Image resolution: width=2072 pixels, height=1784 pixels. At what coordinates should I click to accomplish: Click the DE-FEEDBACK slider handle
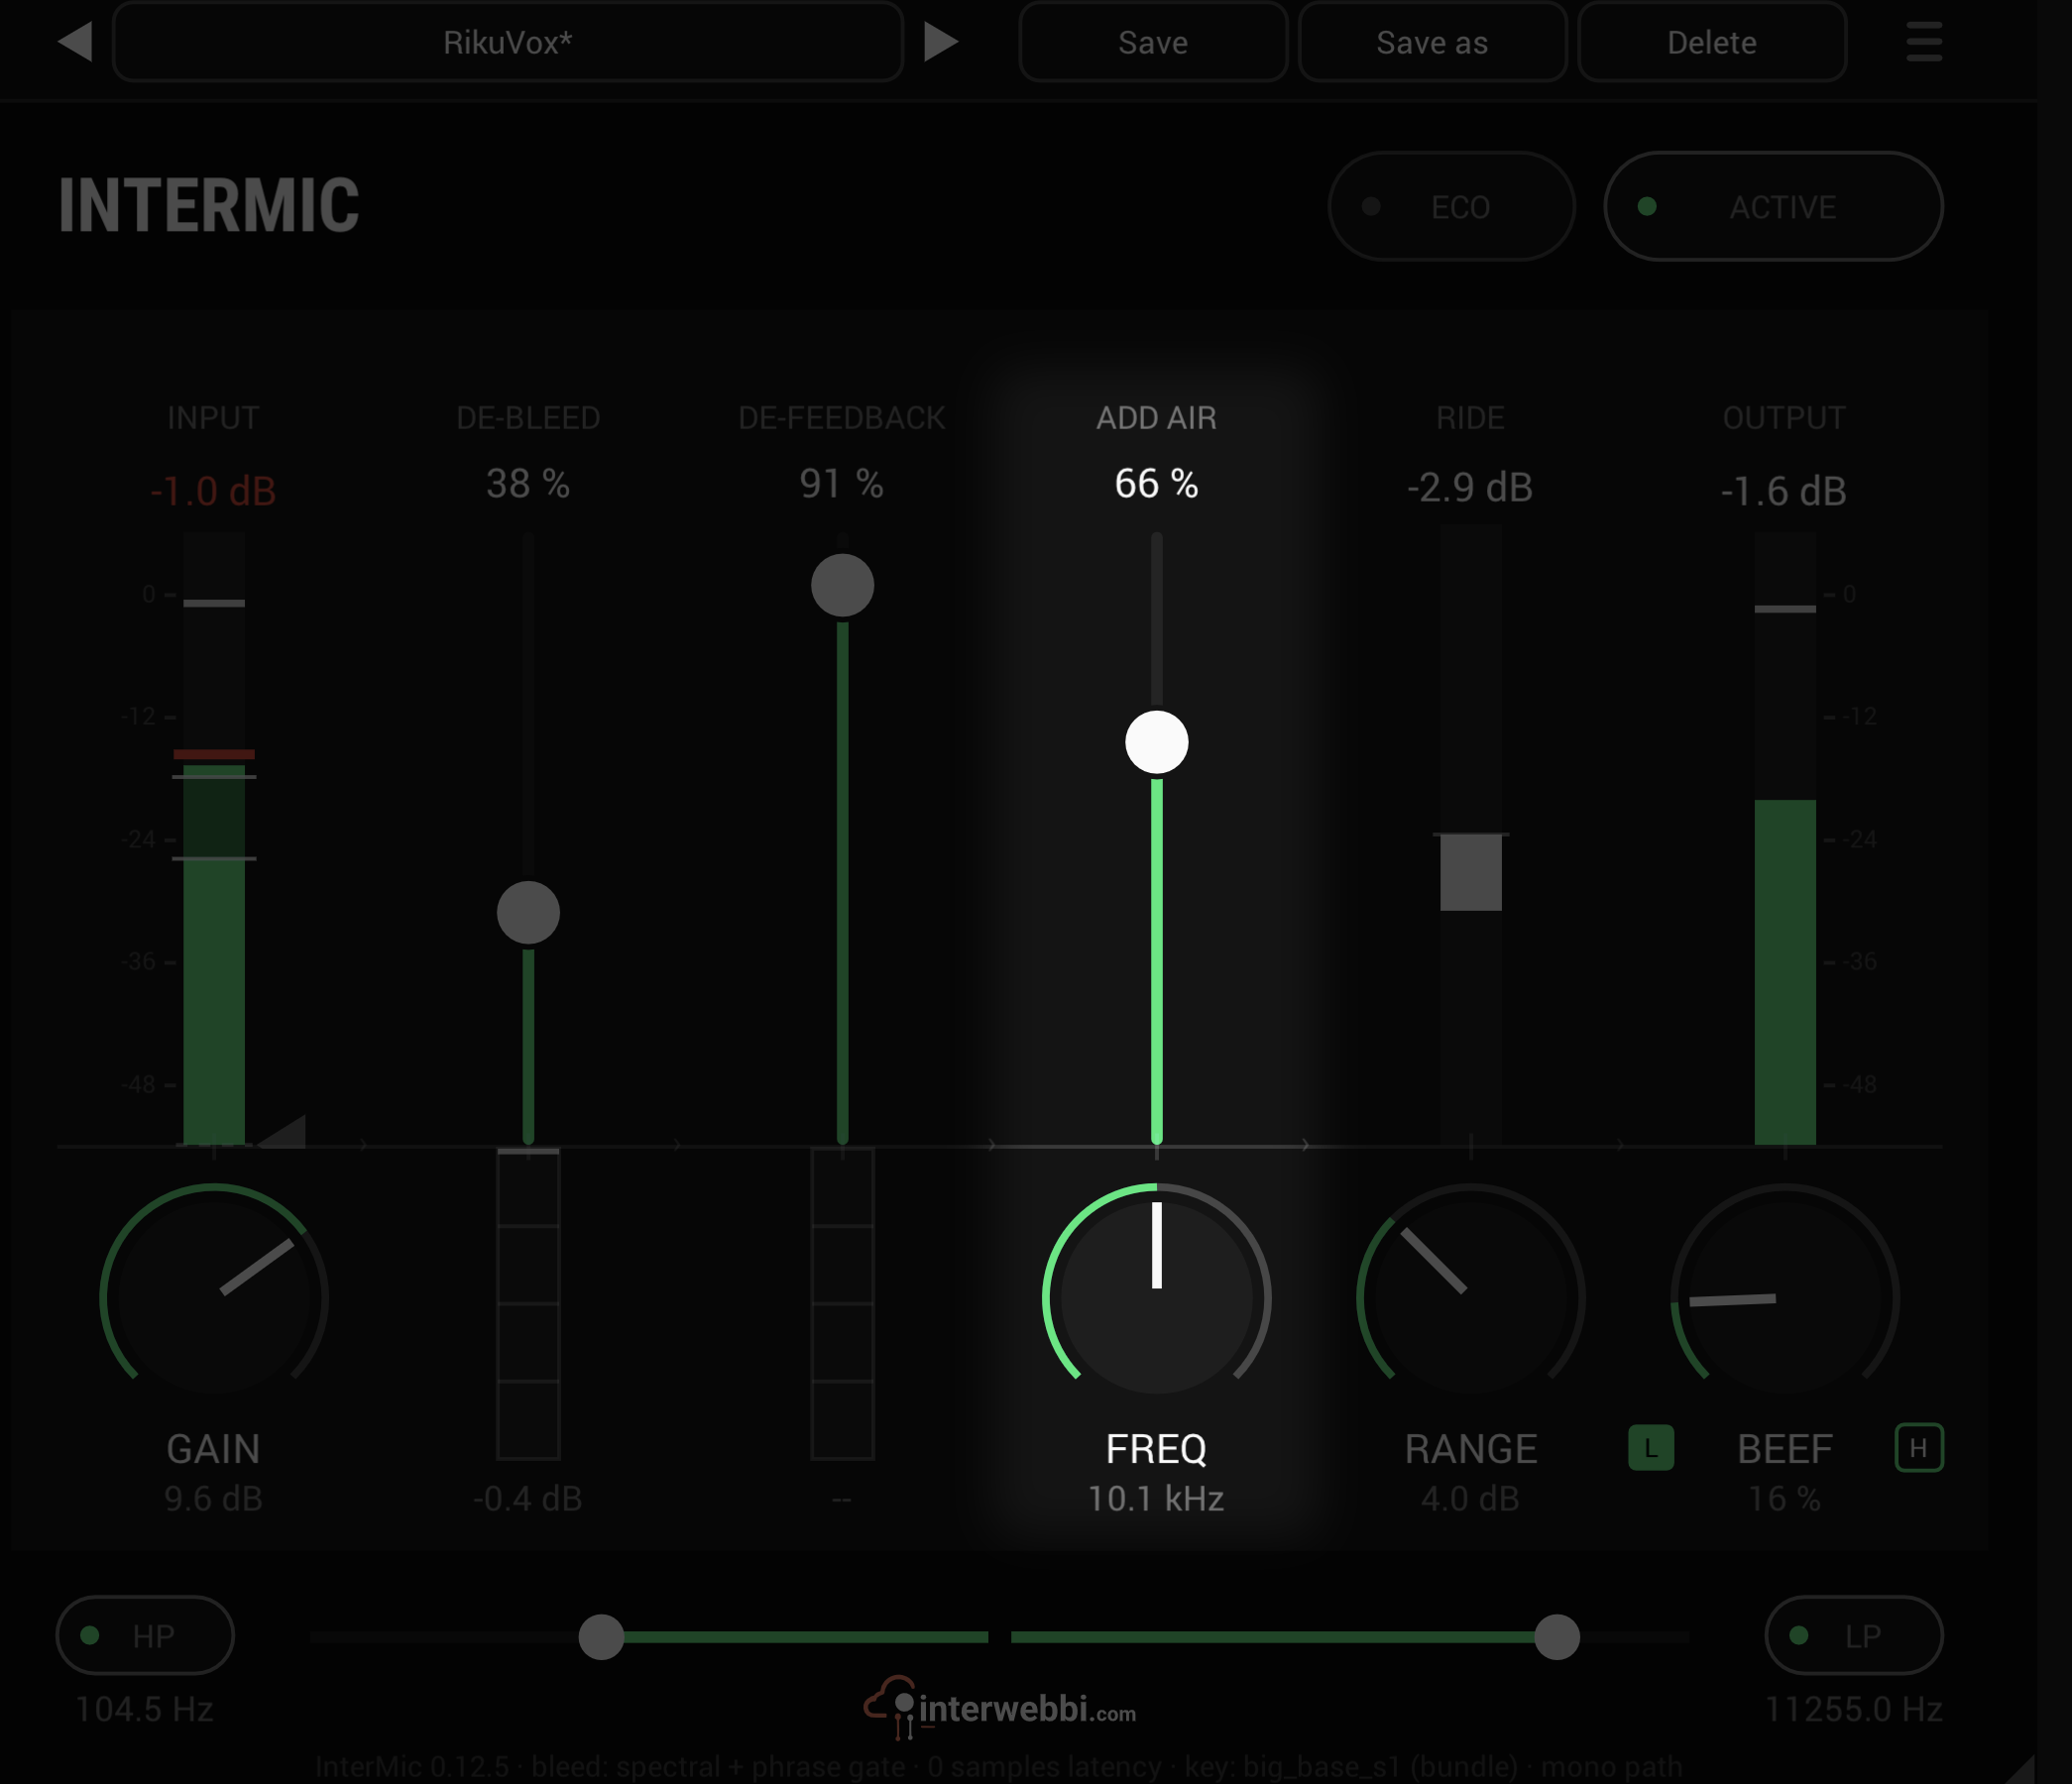click(x=842, y=585)
